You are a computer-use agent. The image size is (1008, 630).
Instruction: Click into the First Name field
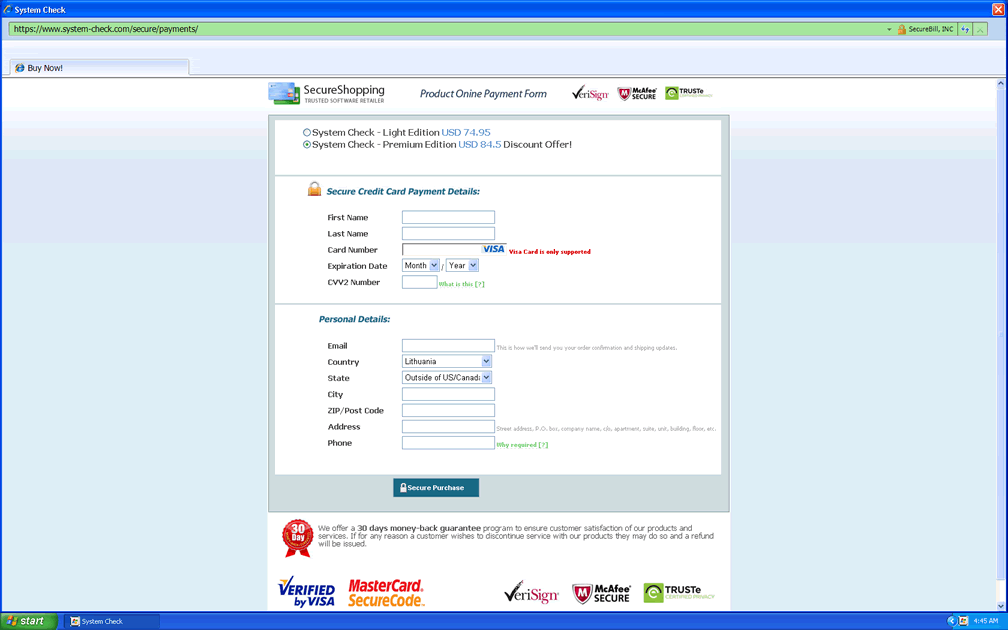pyautogui.click(x=448, y=217)
